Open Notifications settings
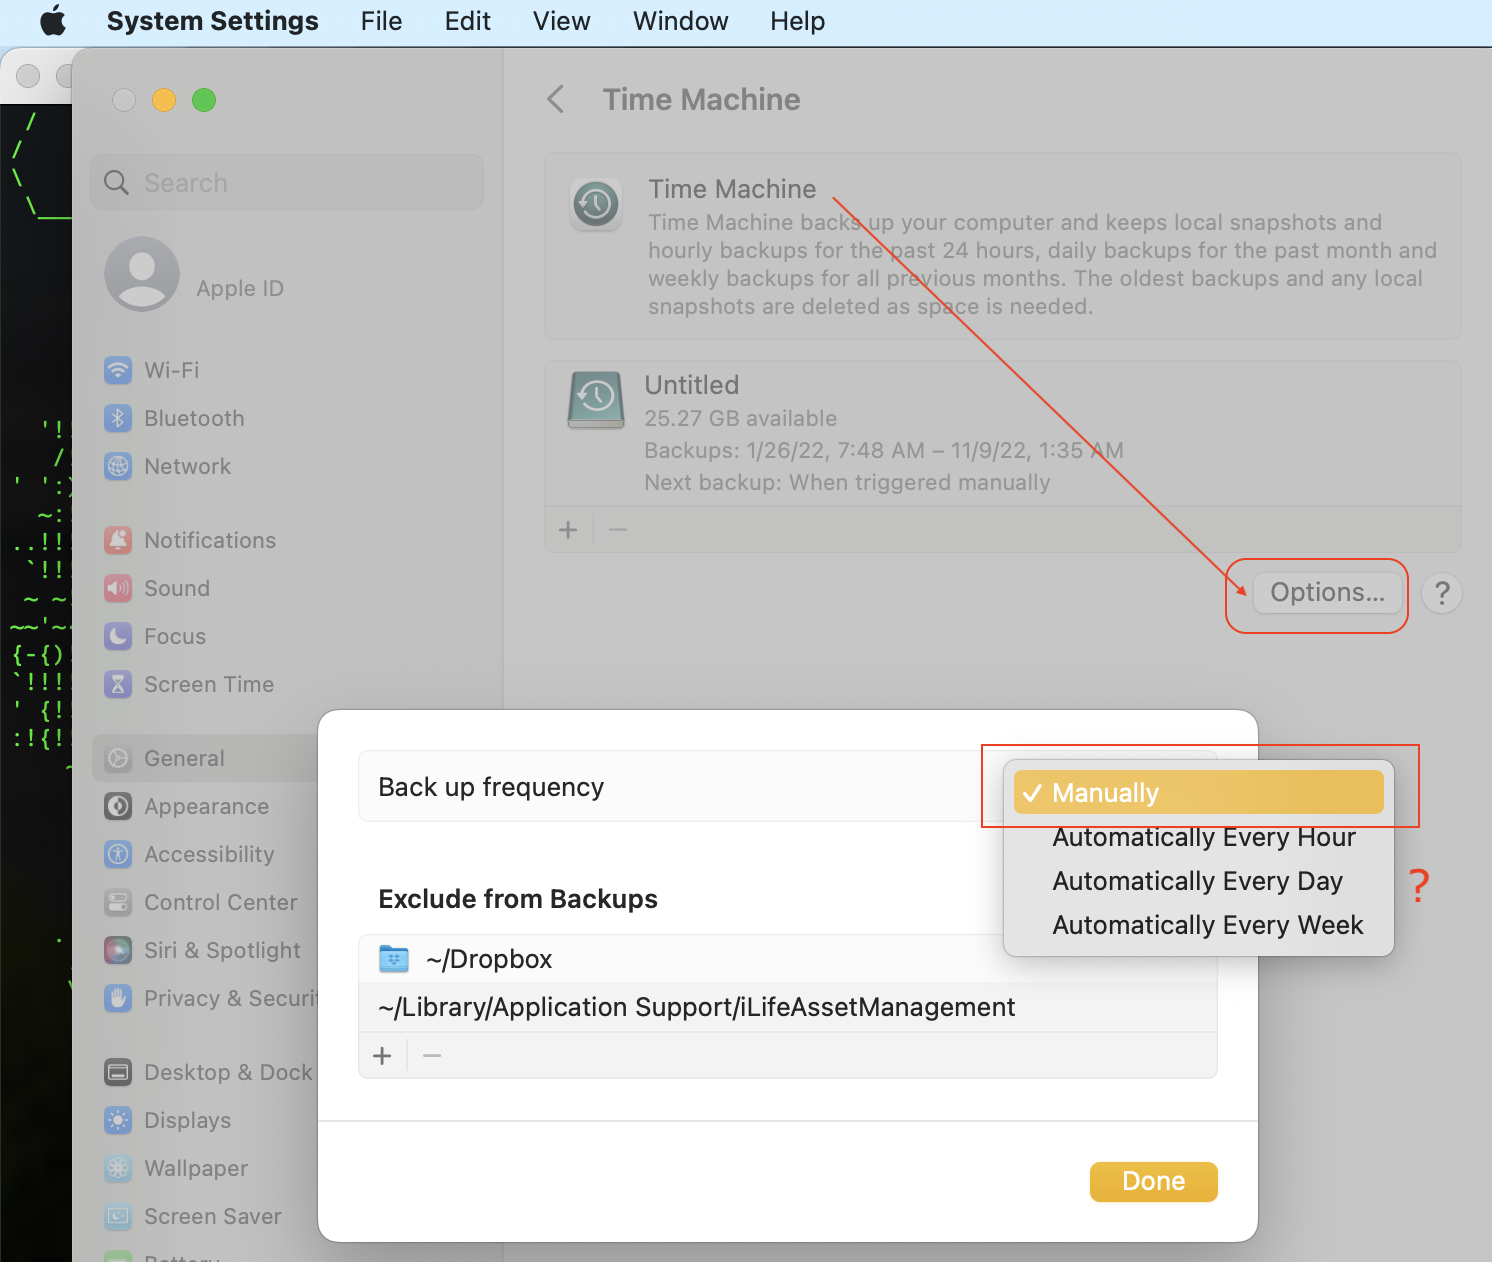The width and height of the screenshot is (1492, 1262). (x=210, y=540)
